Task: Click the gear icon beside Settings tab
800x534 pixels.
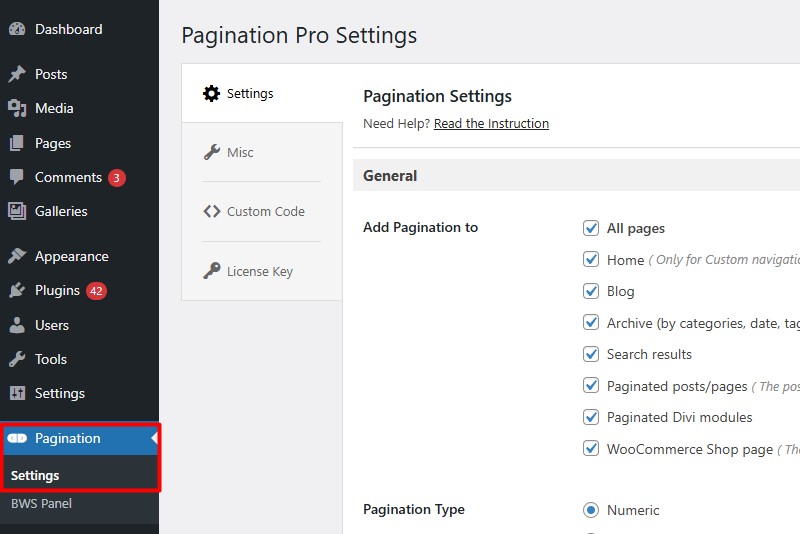Action: [211, 93]
